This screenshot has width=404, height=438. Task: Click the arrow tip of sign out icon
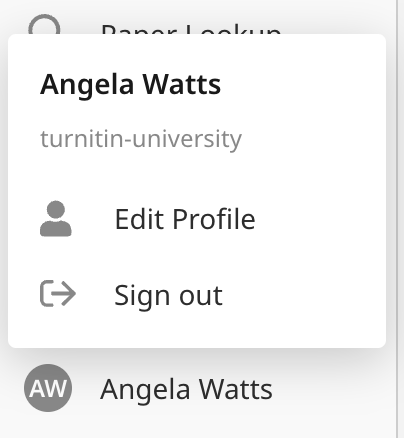pyautogui.click(x=71, y=293)
